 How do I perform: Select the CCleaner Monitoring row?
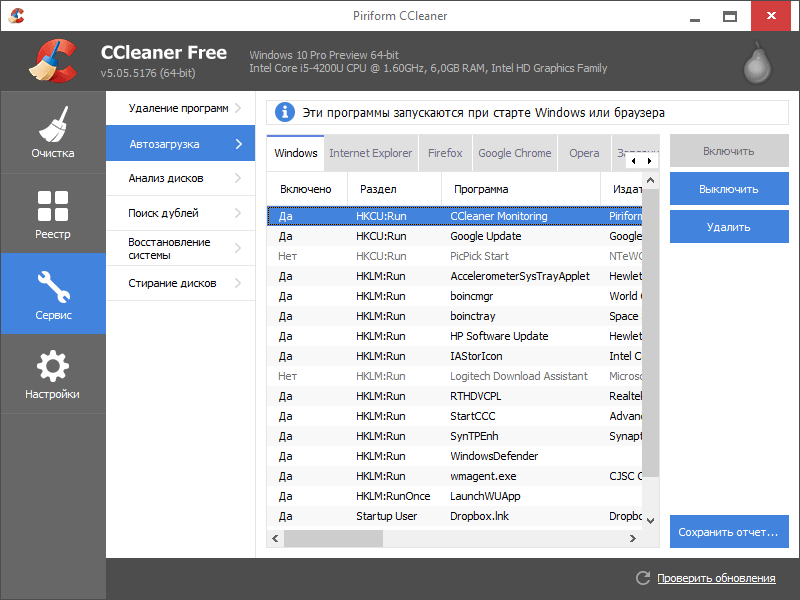[x=455, y=216]
